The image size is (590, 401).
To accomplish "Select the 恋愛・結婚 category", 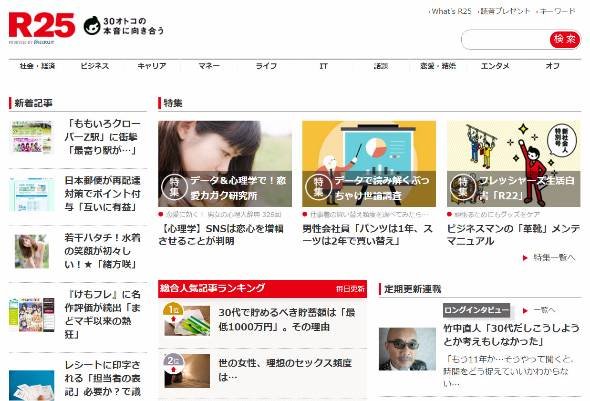I will tap(438, 66).
